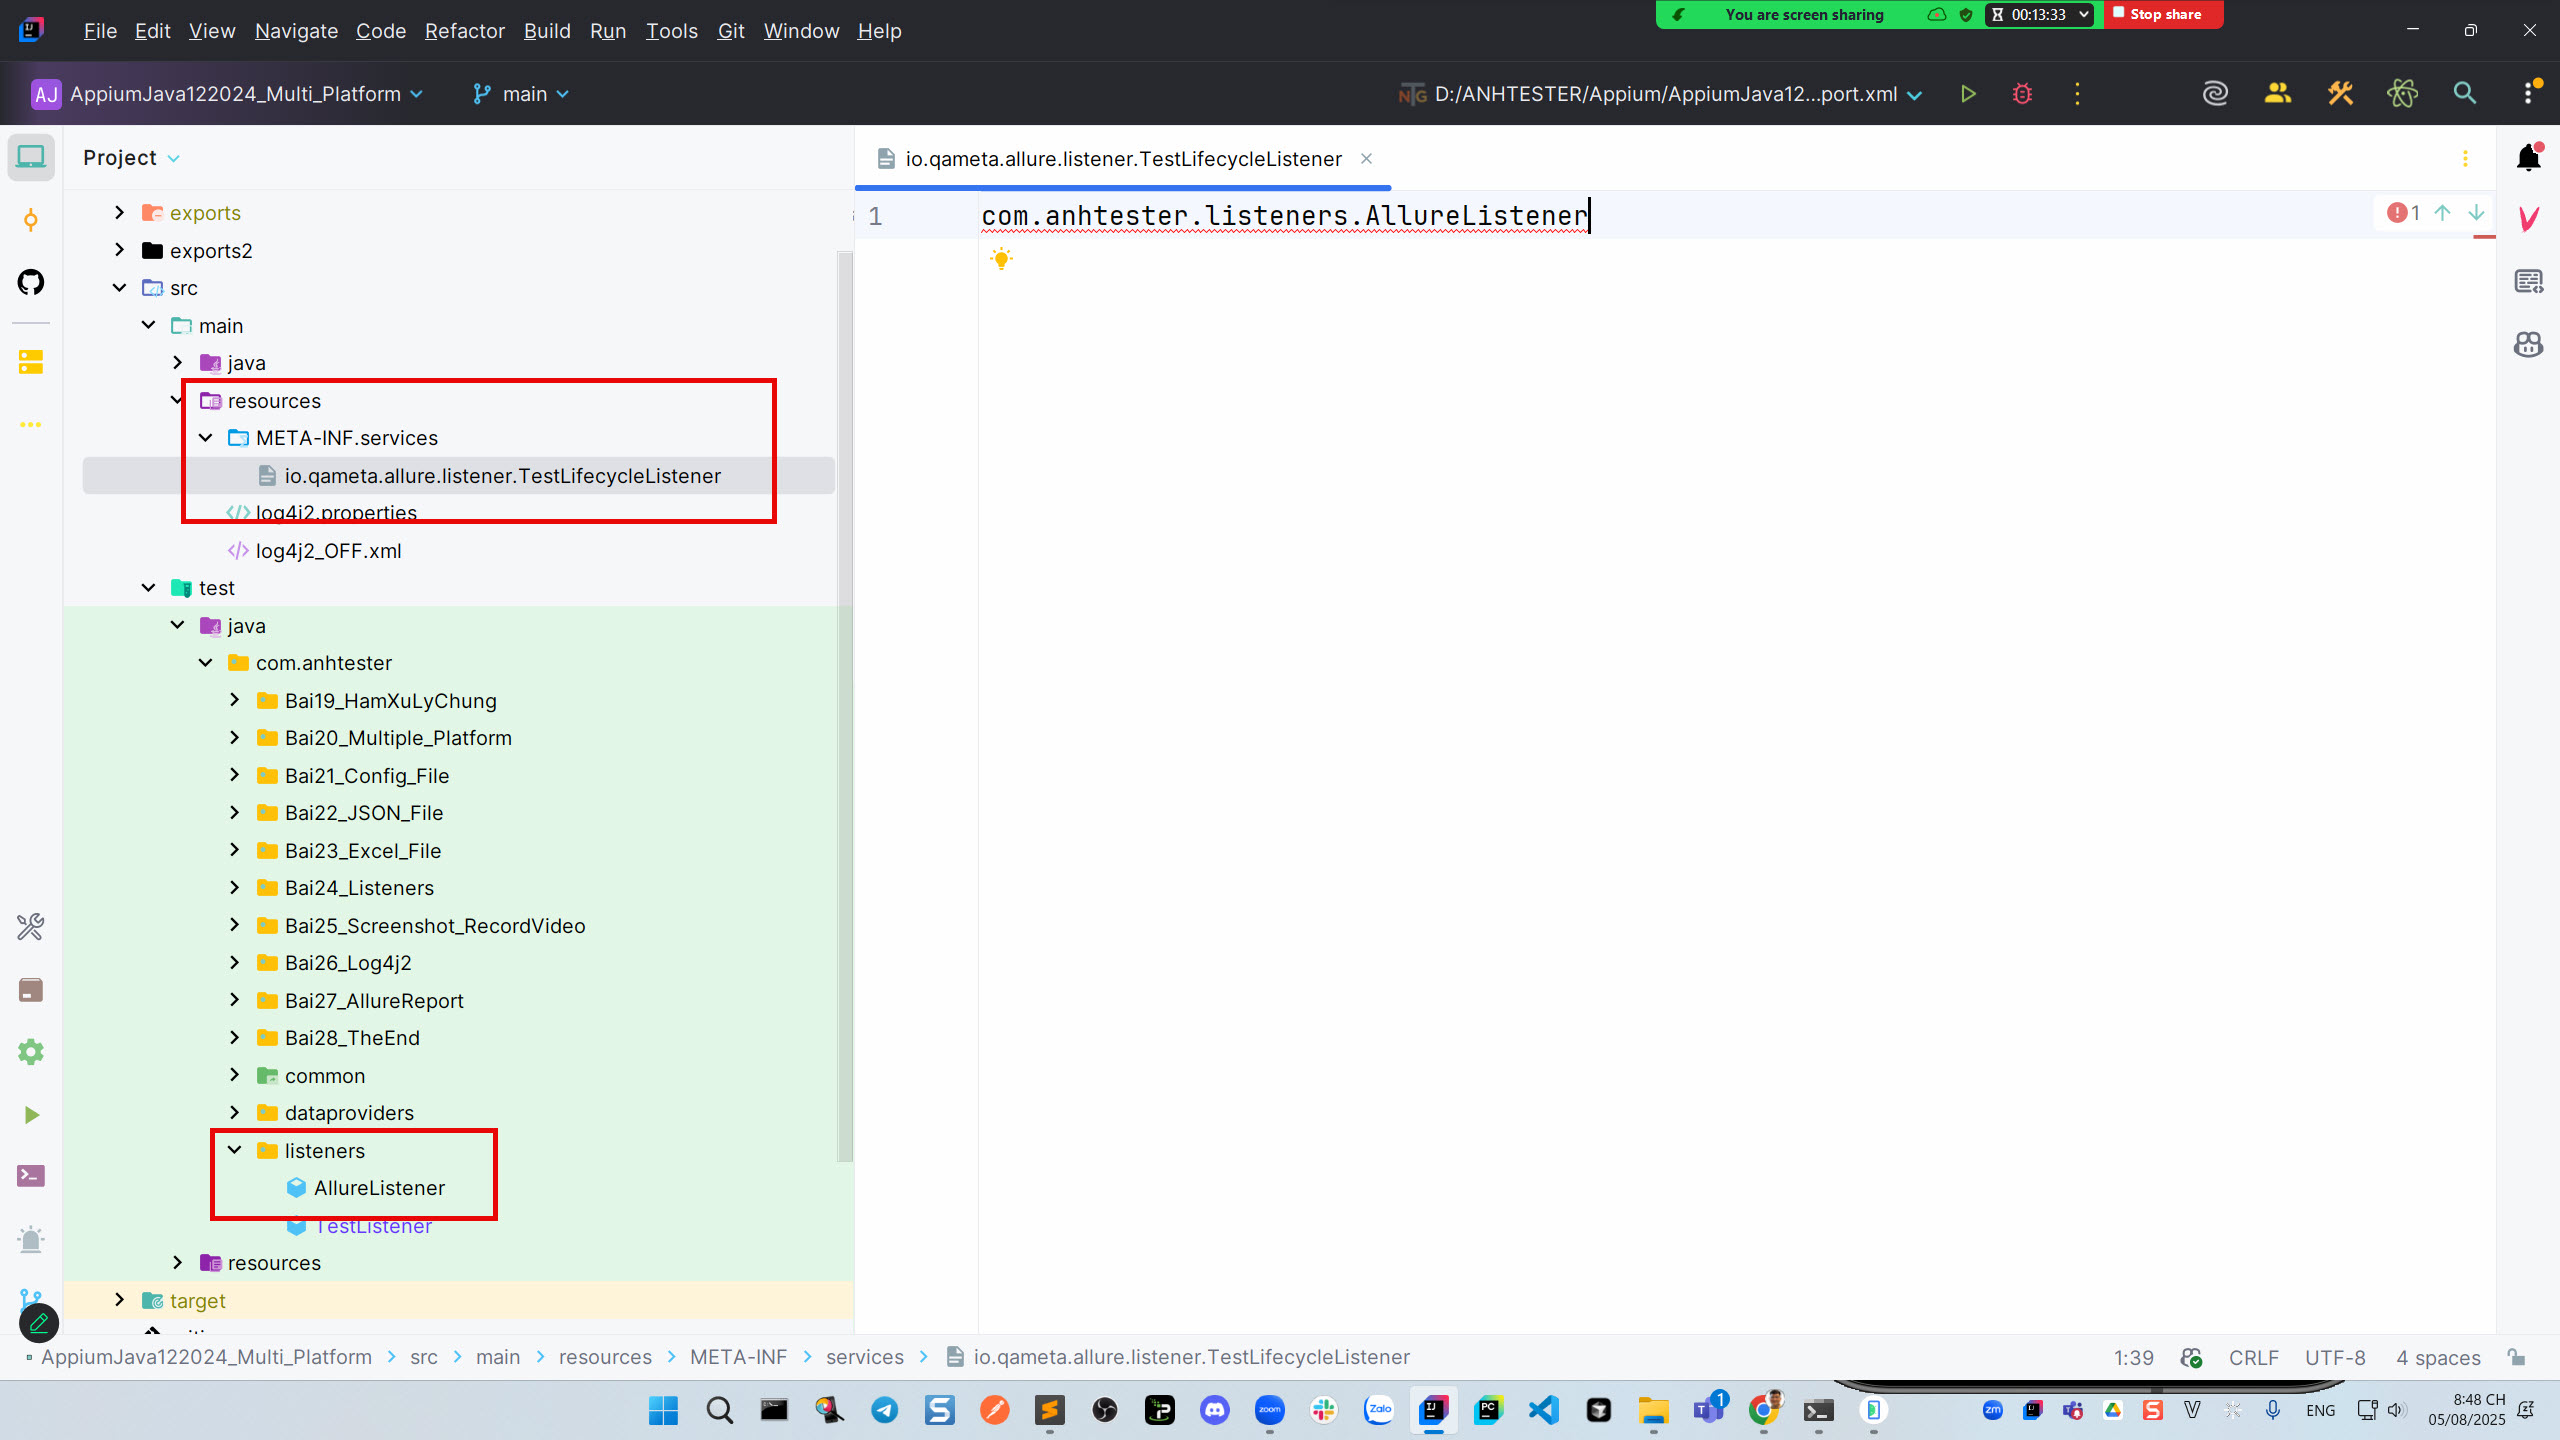Expand the Bai27_AllureReport folder

pos(235,1000)
